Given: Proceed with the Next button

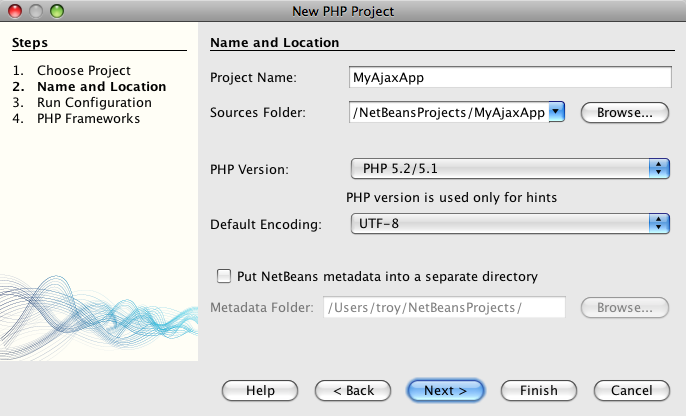Looking at the screenshot, I should click(x=445, y=390).
